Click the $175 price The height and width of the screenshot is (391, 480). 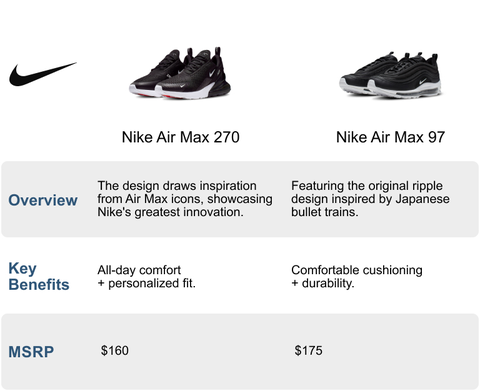point(308,351)
